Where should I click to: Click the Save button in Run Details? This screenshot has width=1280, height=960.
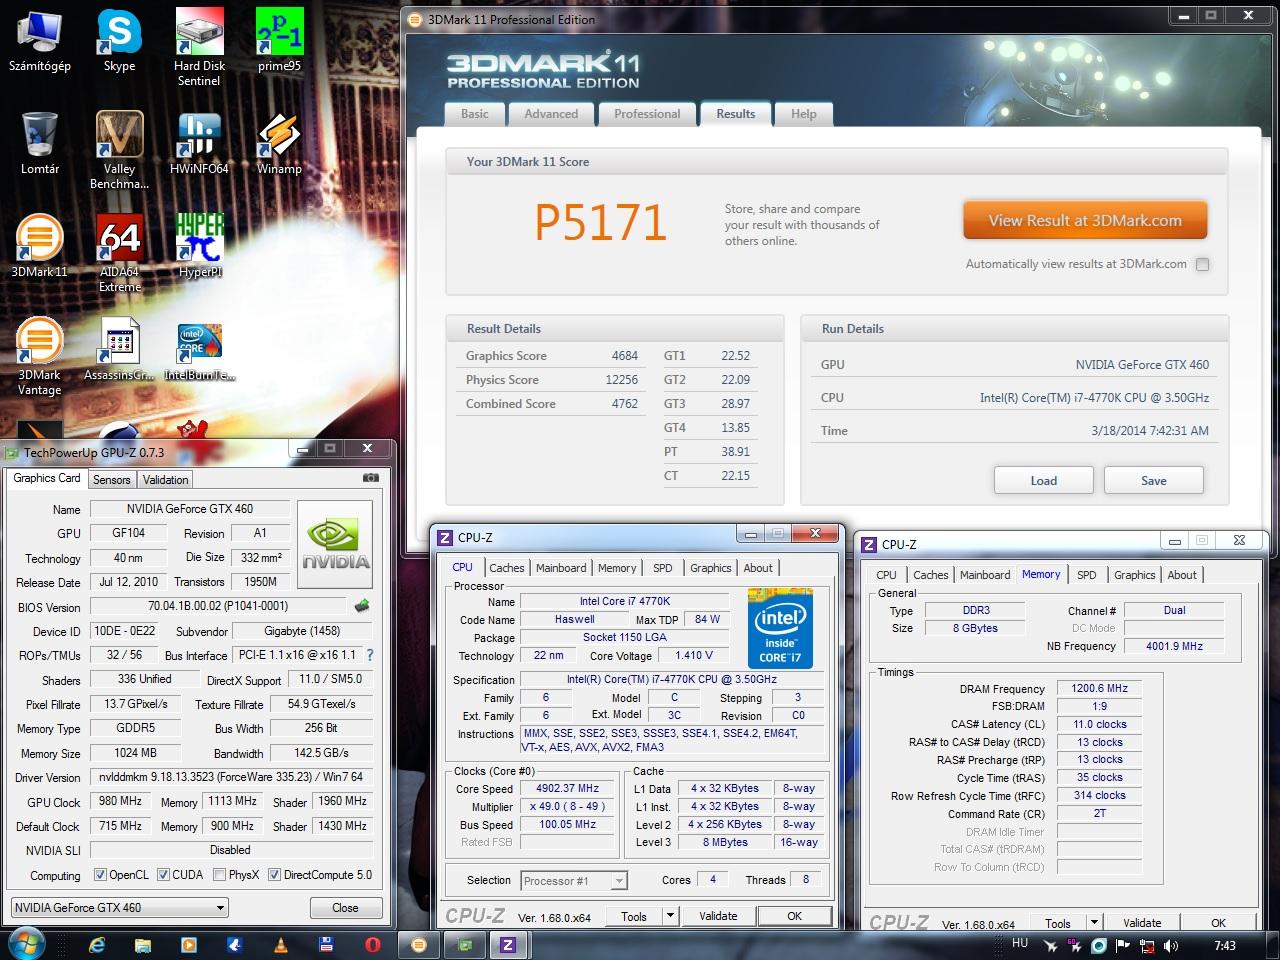pyautogui.click(x=1154, y=480)
